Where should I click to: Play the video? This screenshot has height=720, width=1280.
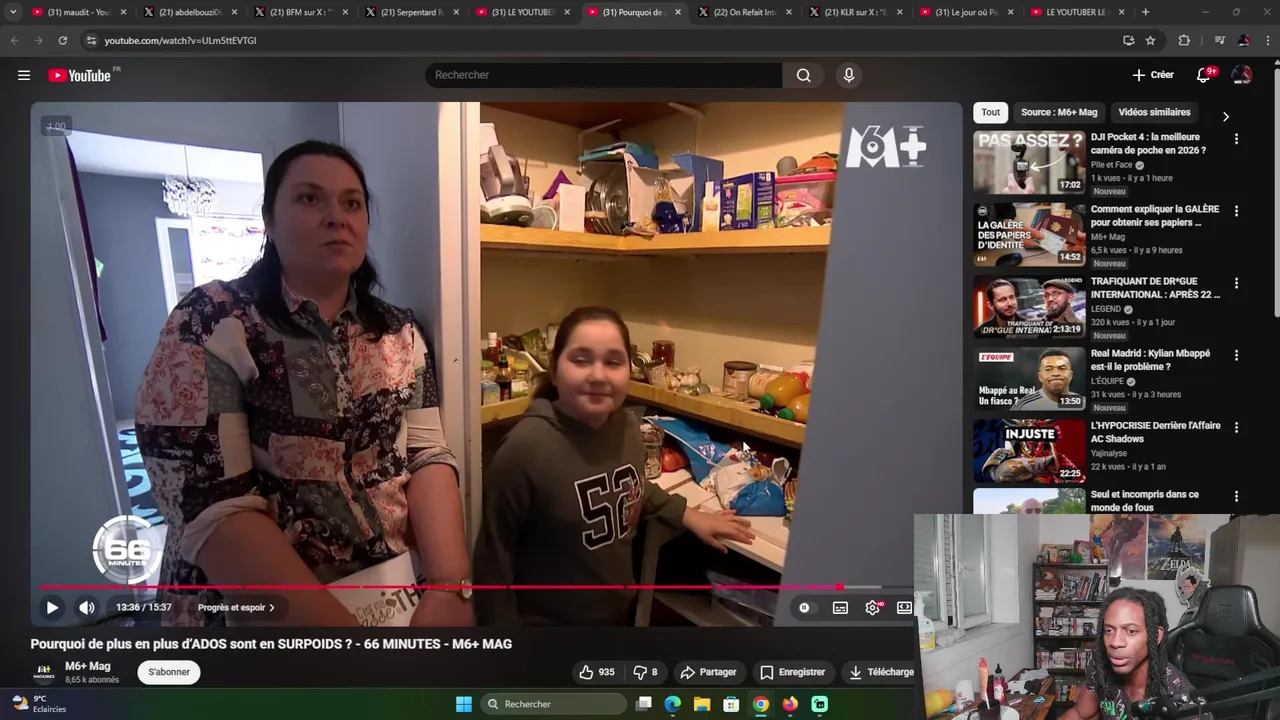pos(52,607)
